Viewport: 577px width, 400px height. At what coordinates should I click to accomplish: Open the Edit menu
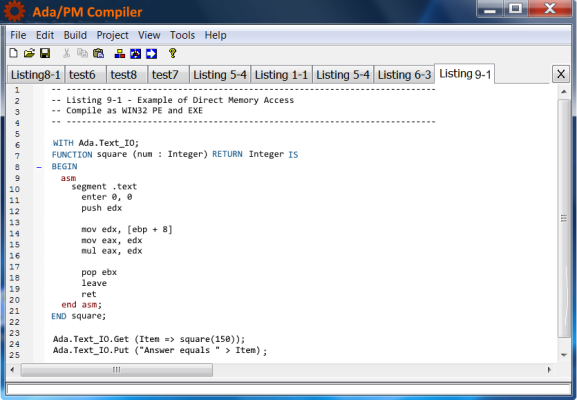pos(45,35)
